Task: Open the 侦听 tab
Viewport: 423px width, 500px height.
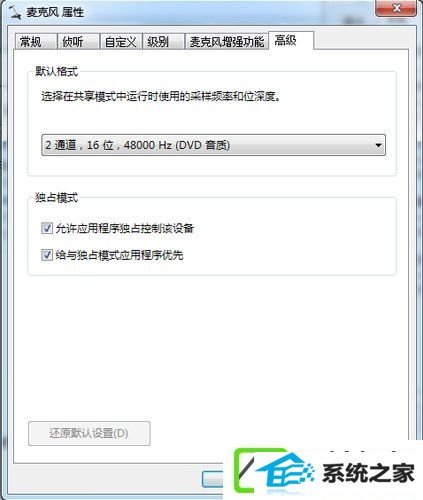Action: (x=79, y=42)
